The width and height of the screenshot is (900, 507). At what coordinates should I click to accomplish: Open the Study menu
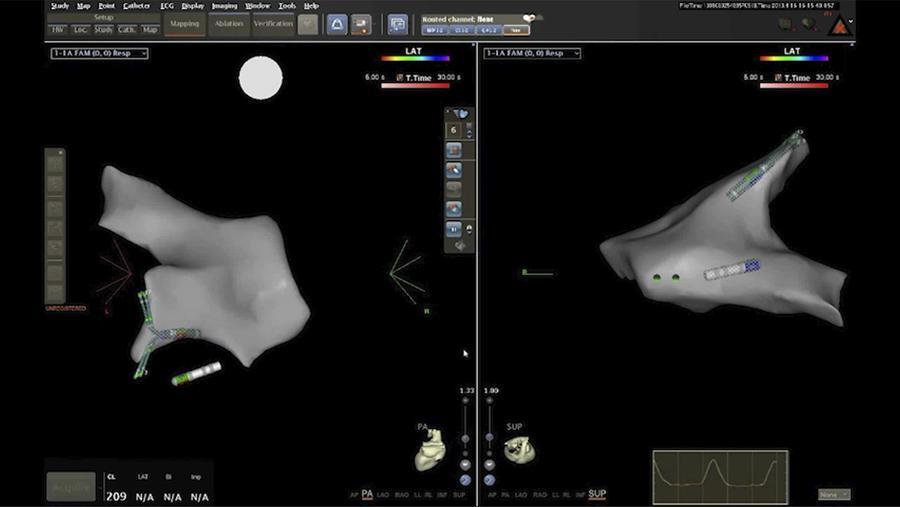tap(60, 6)
